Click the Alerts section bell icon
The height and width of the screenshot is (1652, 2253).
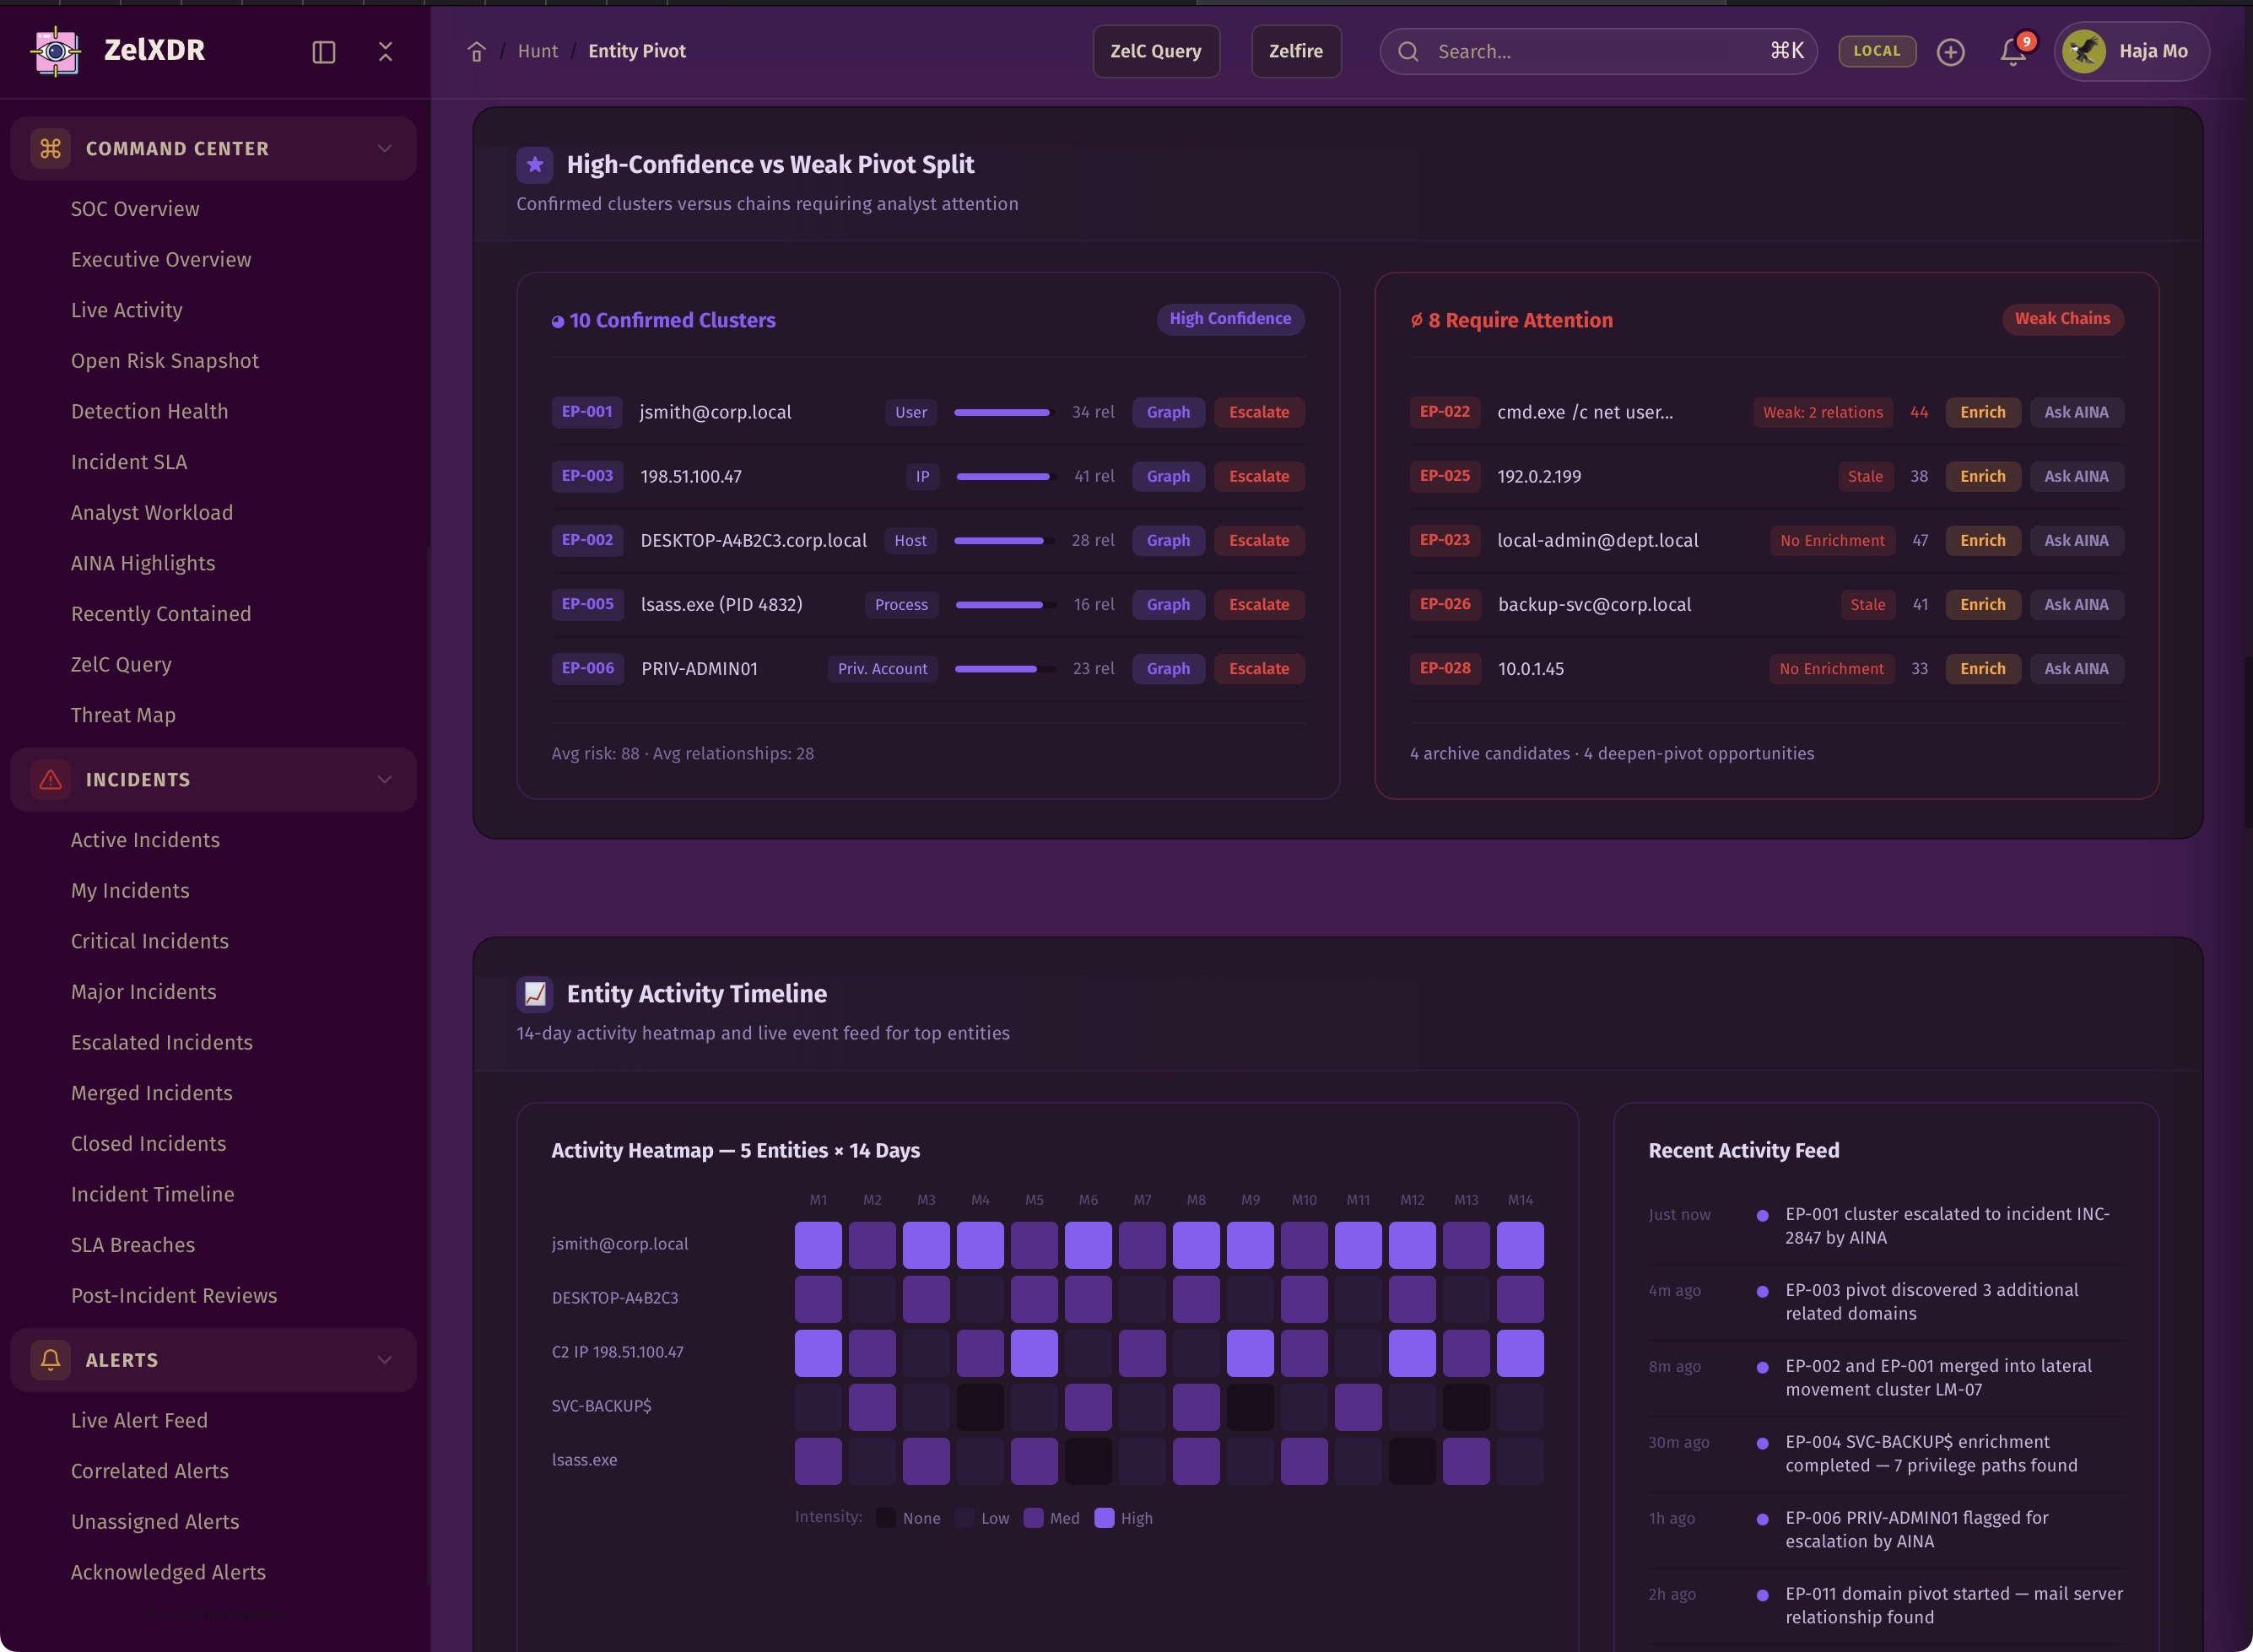click(50, 1360)
